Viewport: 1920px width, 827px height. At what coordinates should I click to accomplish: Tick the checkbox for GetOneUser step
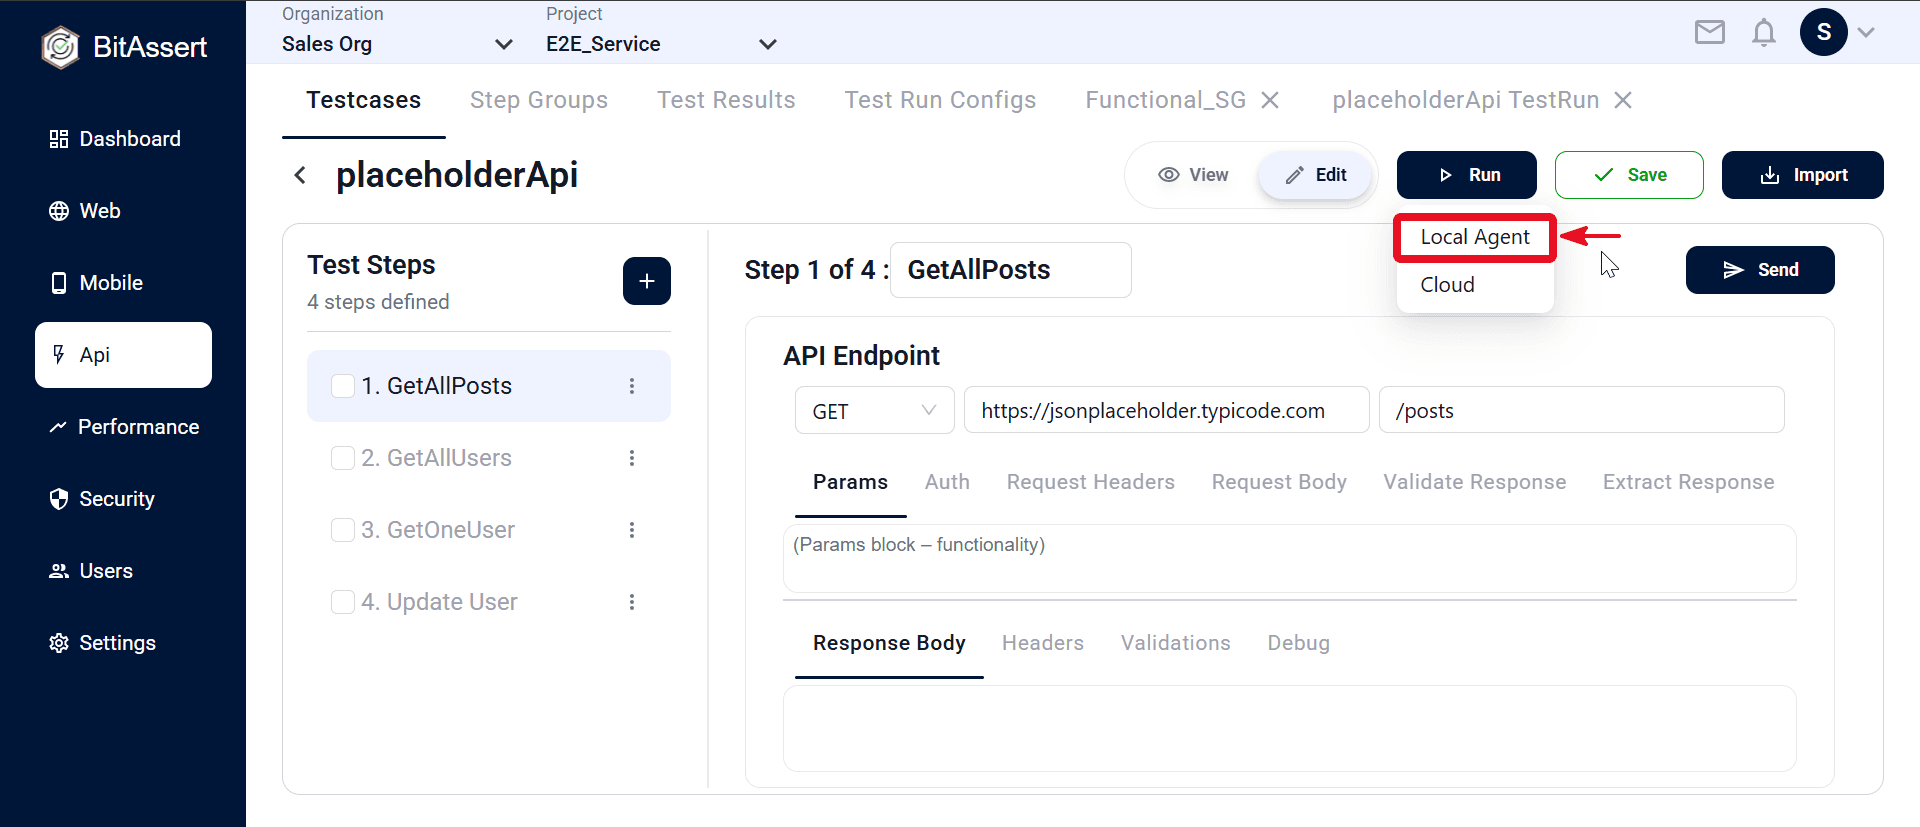click(x=343, y=530)
